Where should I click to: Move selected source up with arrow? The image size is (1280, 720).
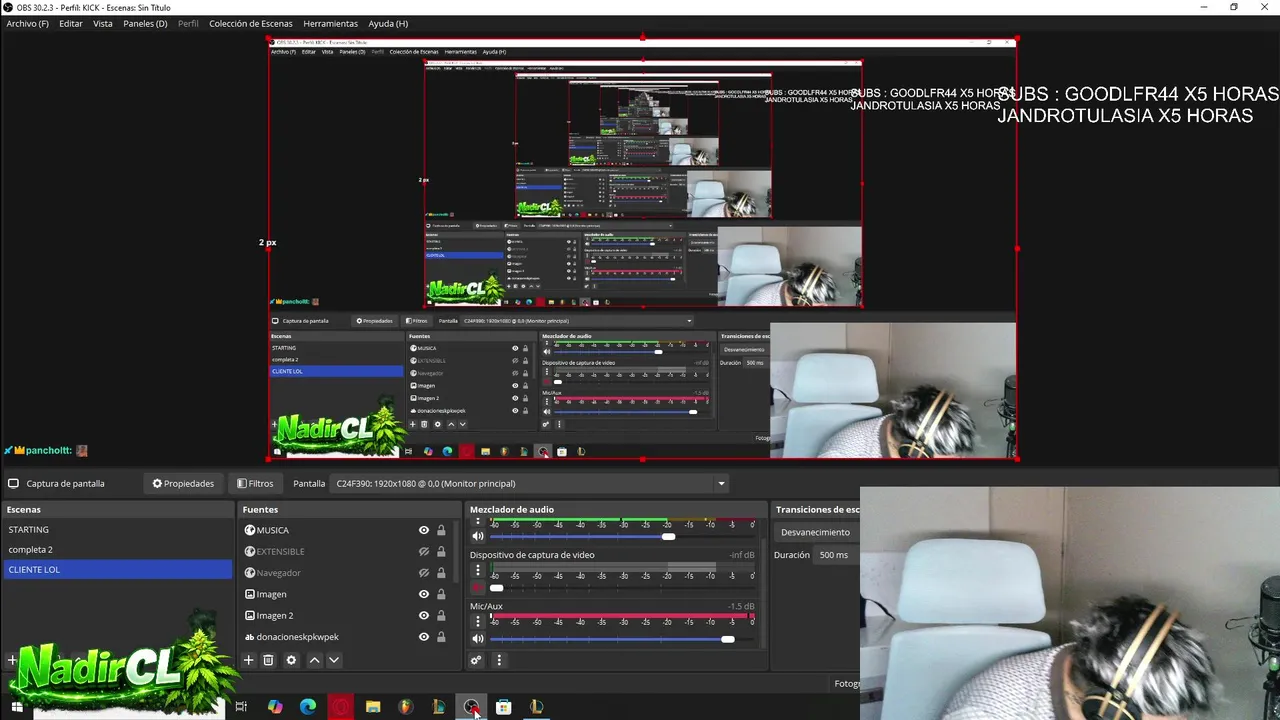click(x=314, y=660)
